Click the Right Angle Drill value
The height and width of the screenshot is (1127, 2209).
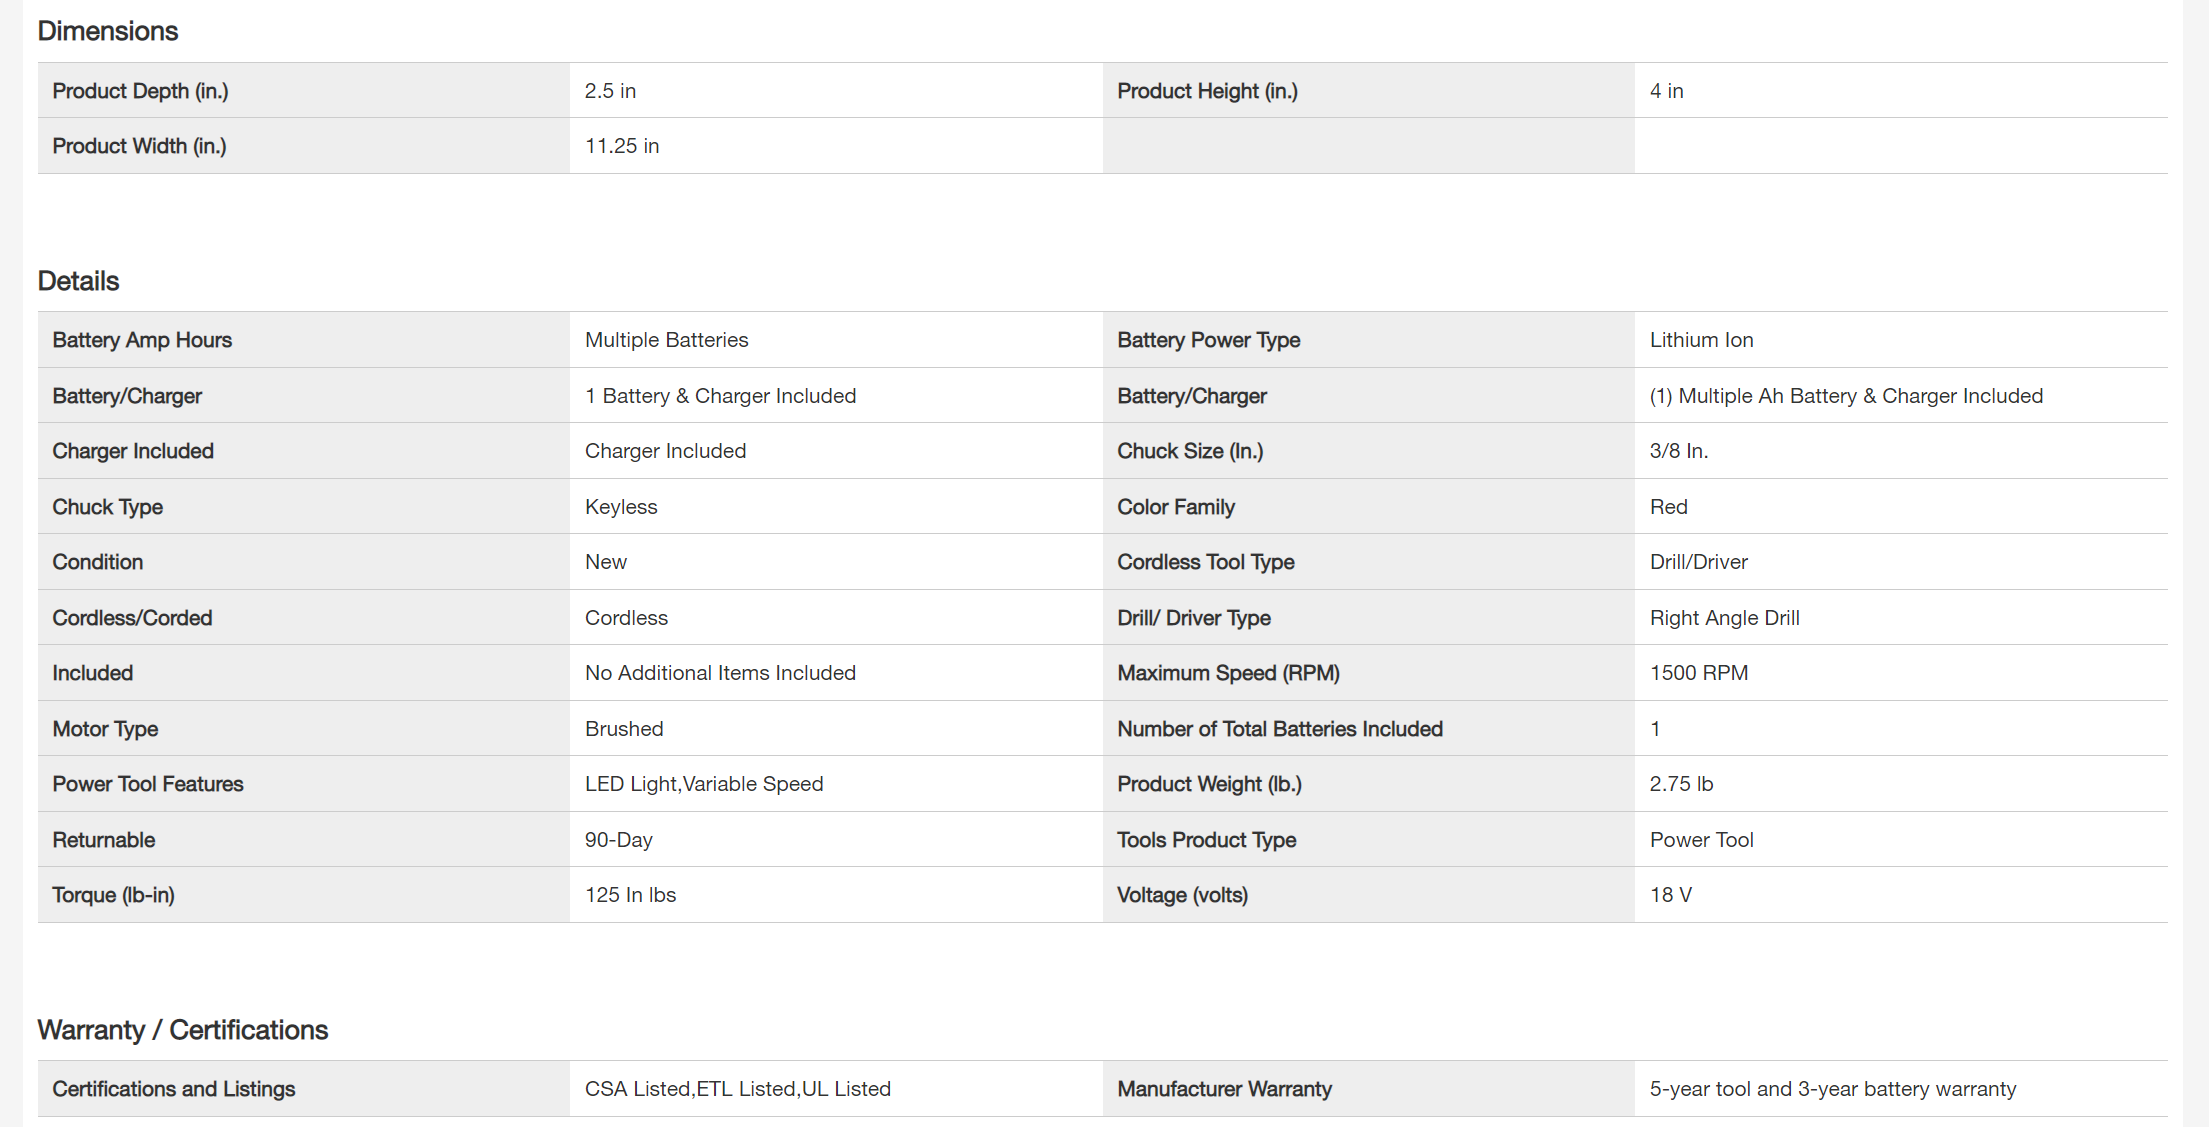(x=1724, y=618)
